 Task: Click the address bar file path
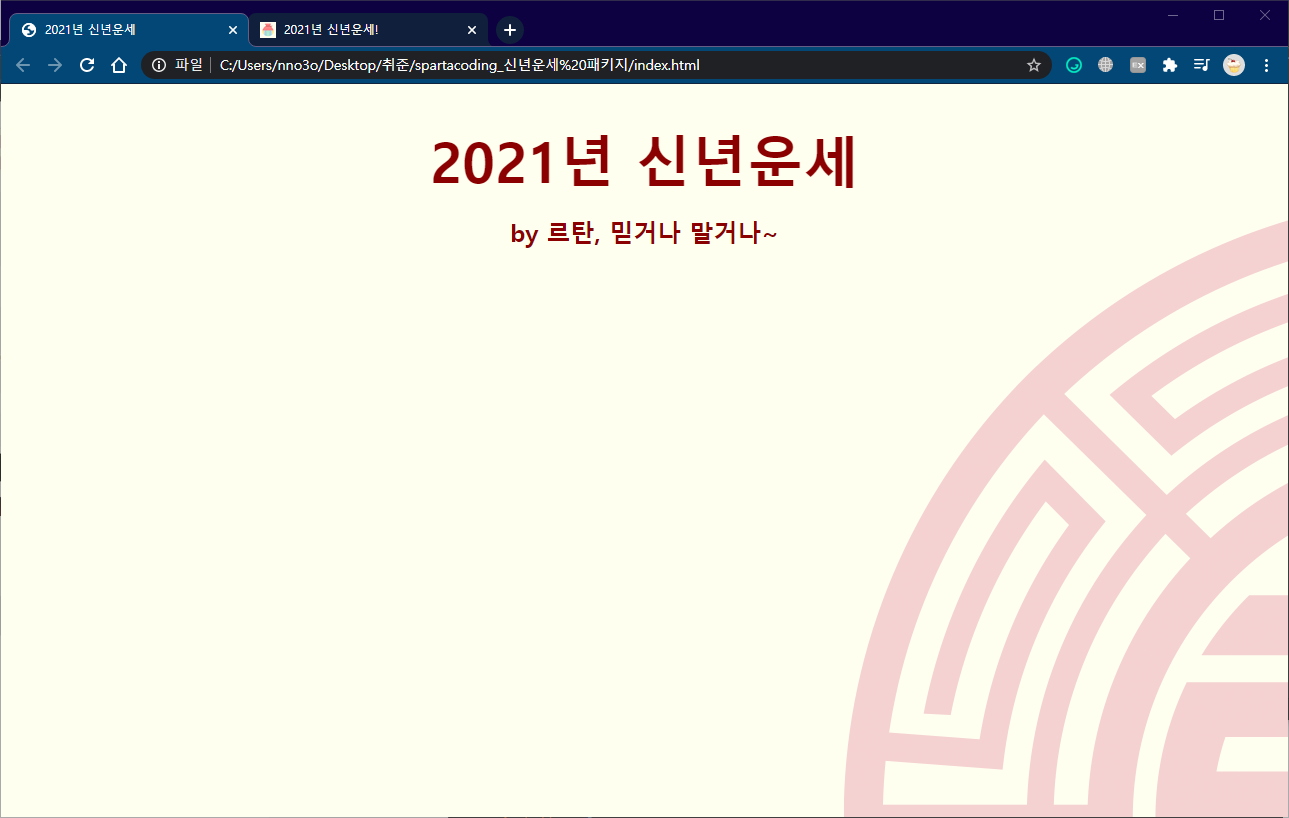pos(459,65)
